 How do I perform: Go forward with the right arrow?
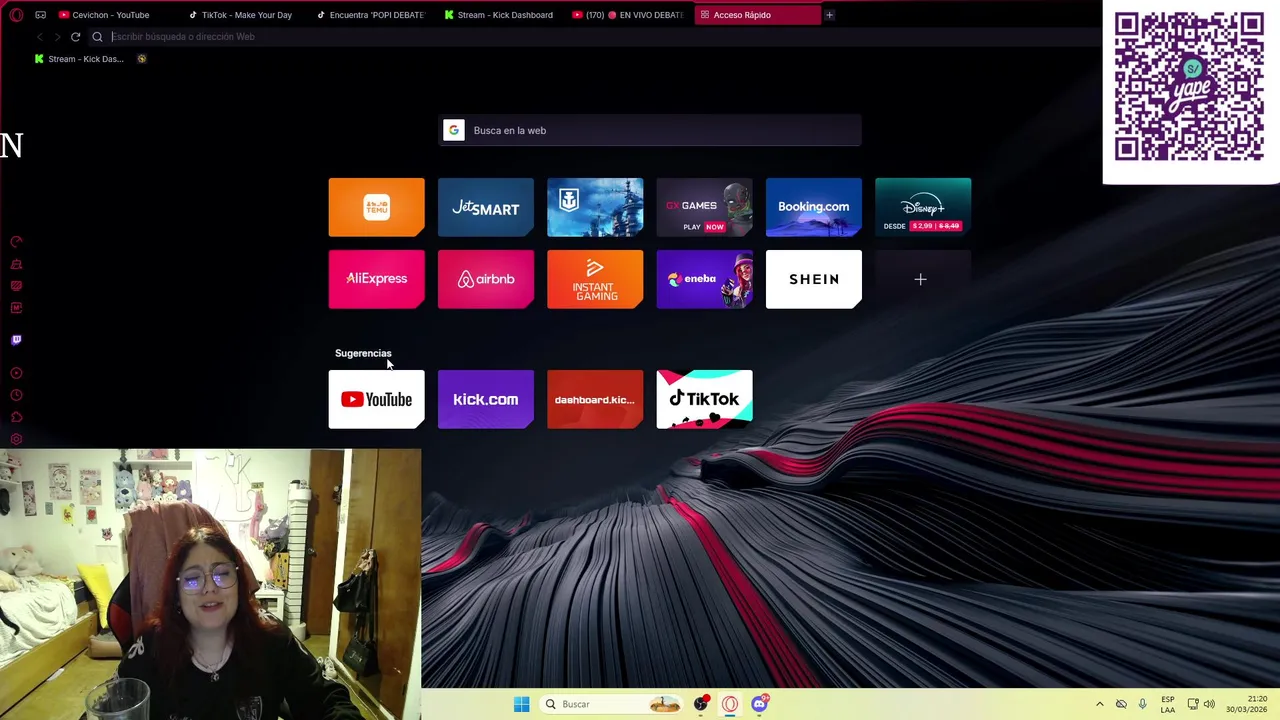coord(57,37)
